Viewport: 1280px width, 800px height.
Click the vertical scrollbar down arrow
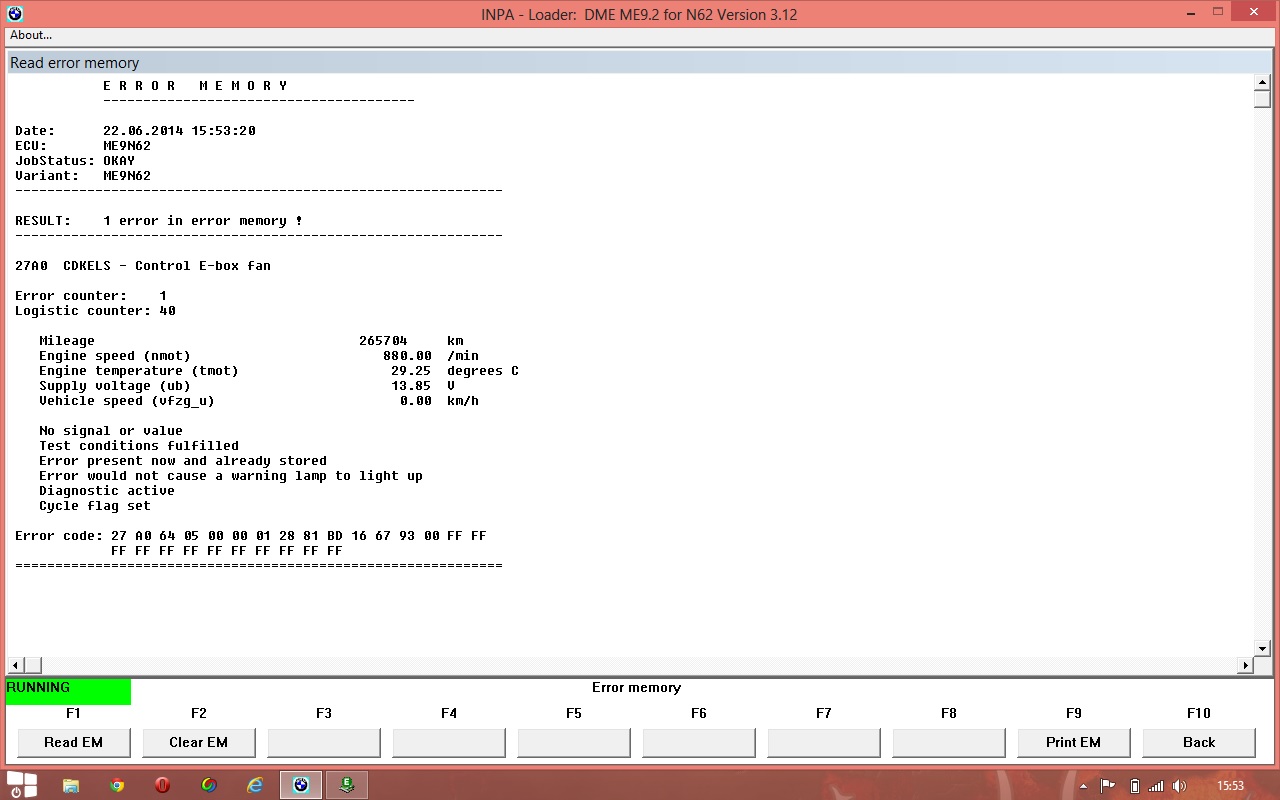(x=1262, y=649)
